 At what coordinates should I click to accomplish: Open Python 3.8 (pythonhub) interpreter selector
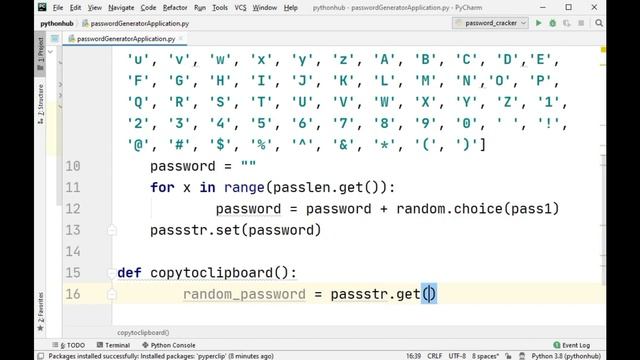point(566,356)
